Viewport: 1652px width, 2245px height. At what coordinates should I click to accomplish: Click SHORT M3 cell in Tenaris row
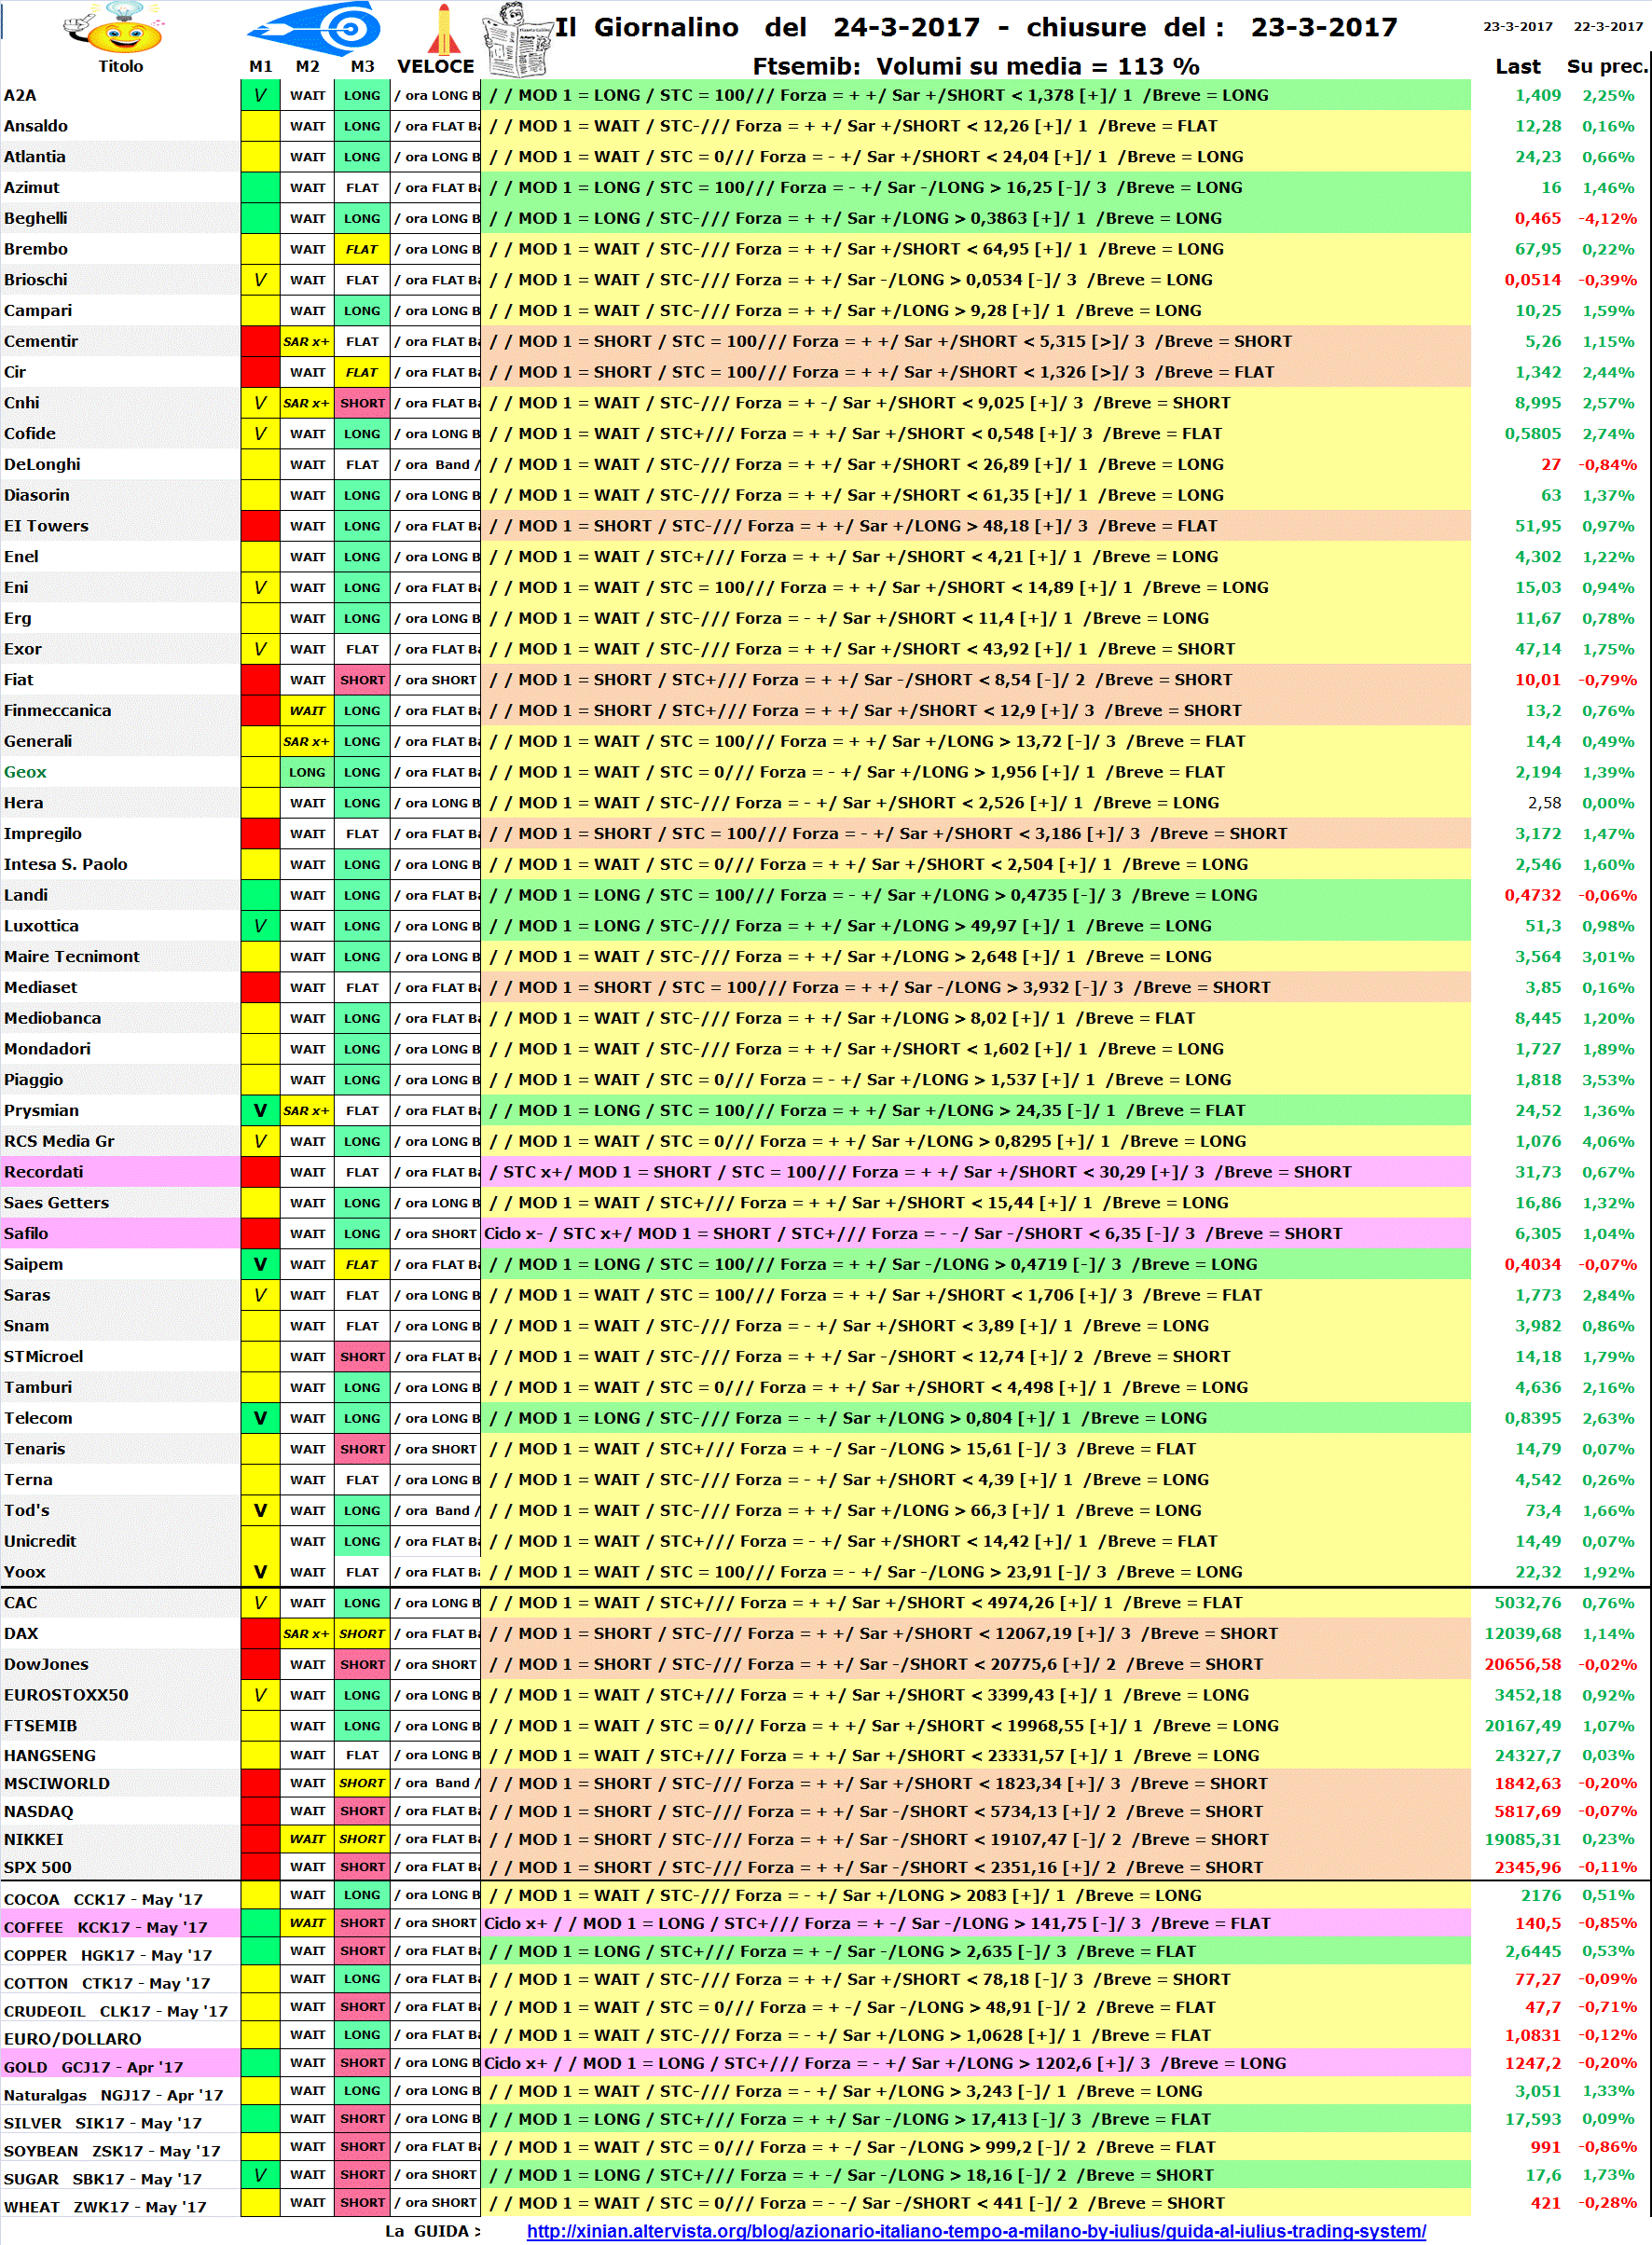[362, 1449]
